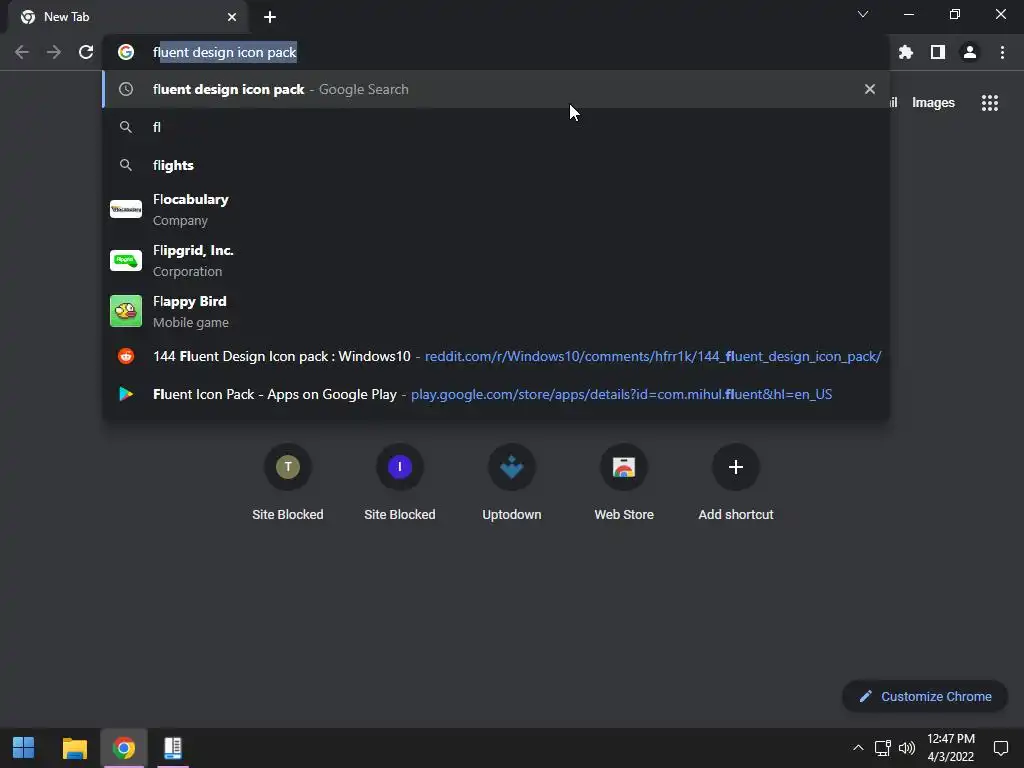Open the Google apps grid
Screen dimensions: 1024x768
point(990,103)
